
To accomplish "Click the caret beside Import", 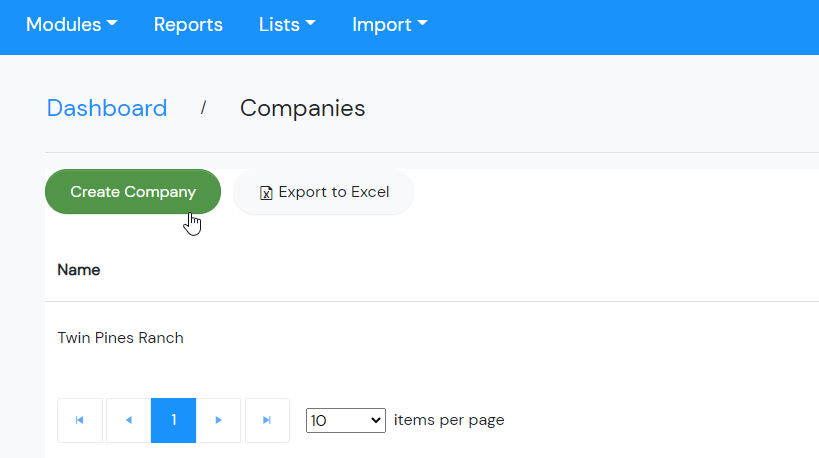I will tap(423, 24).
